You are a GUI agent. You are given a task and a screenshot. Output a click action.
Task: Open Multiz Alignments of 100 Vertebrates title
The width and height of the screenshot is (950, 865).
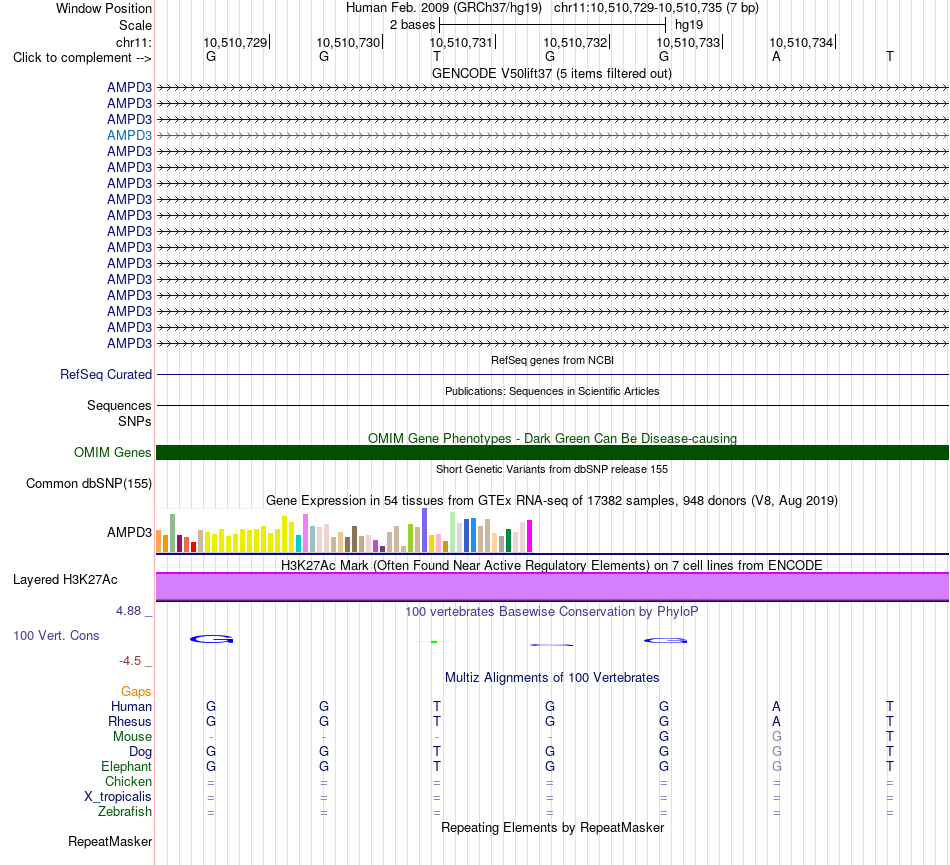coord(552,677)
